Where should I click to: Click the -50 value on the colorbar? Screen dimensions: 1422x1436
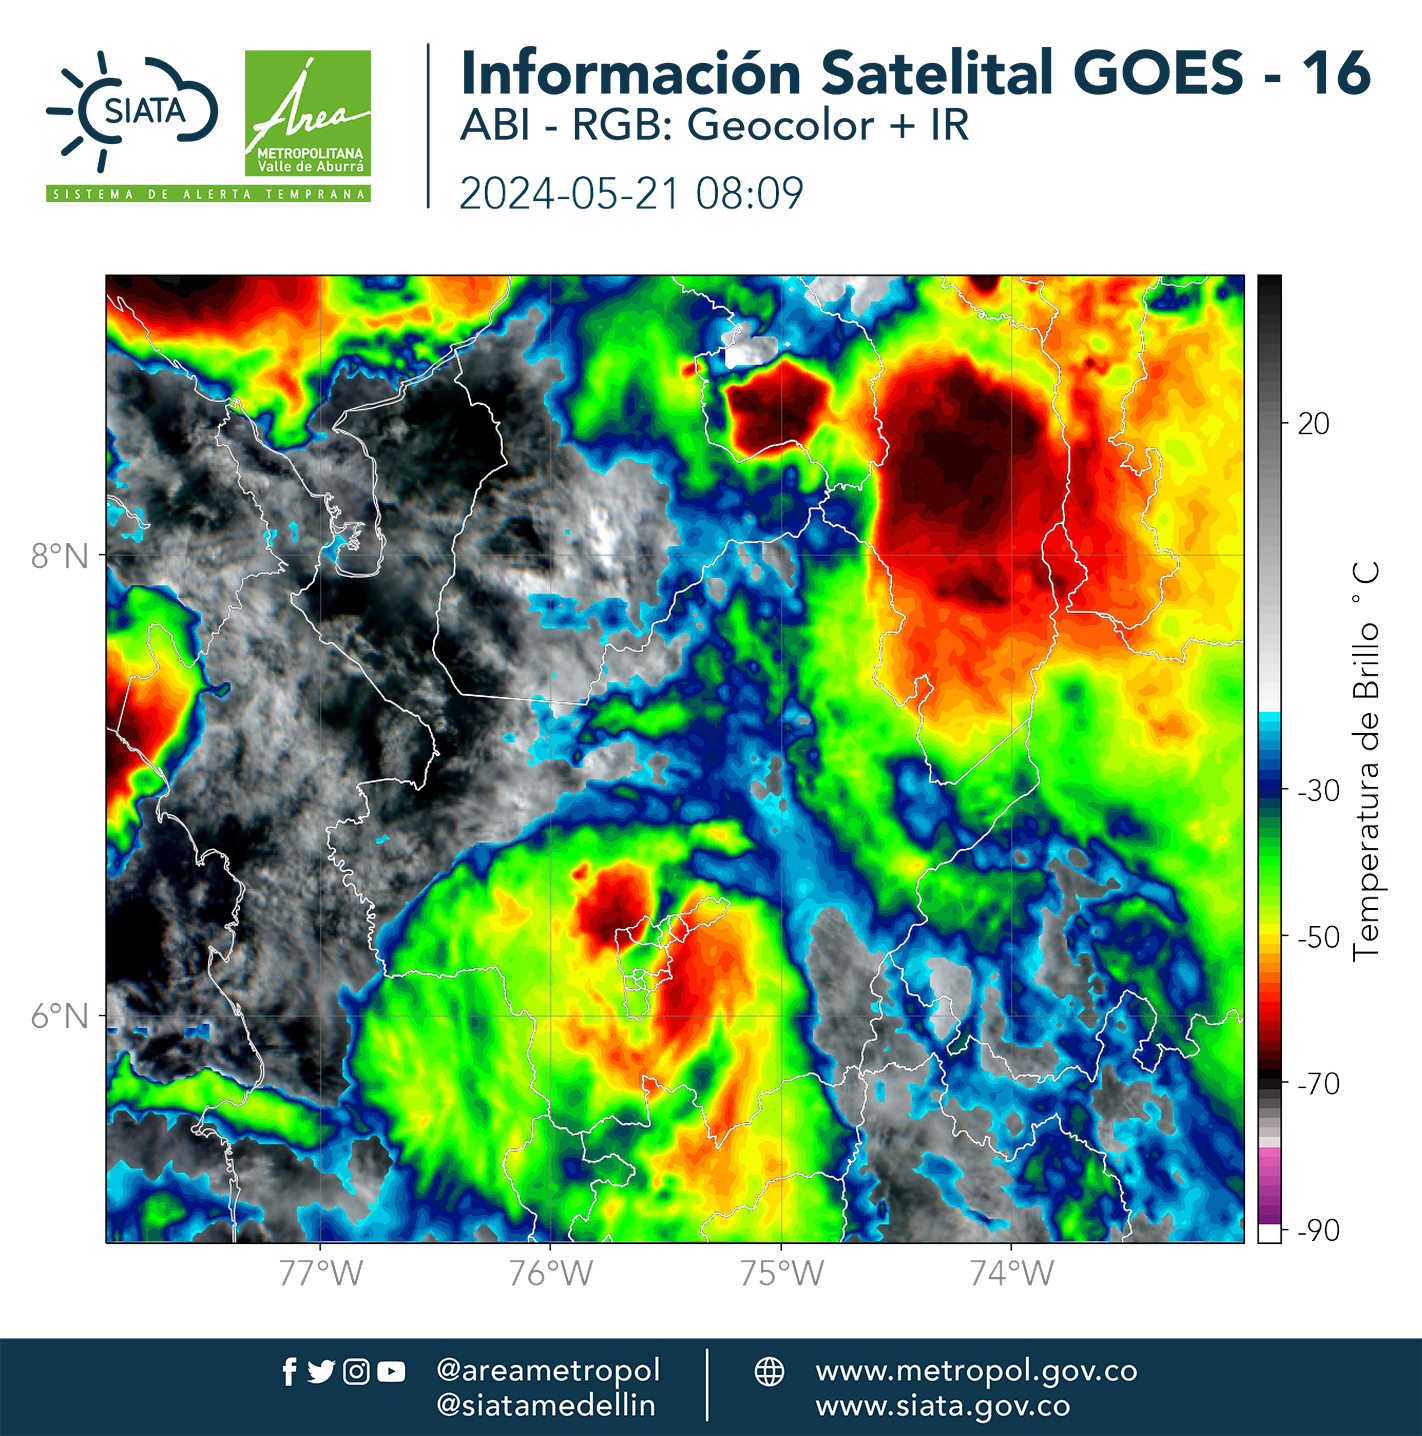point(1318,938)
